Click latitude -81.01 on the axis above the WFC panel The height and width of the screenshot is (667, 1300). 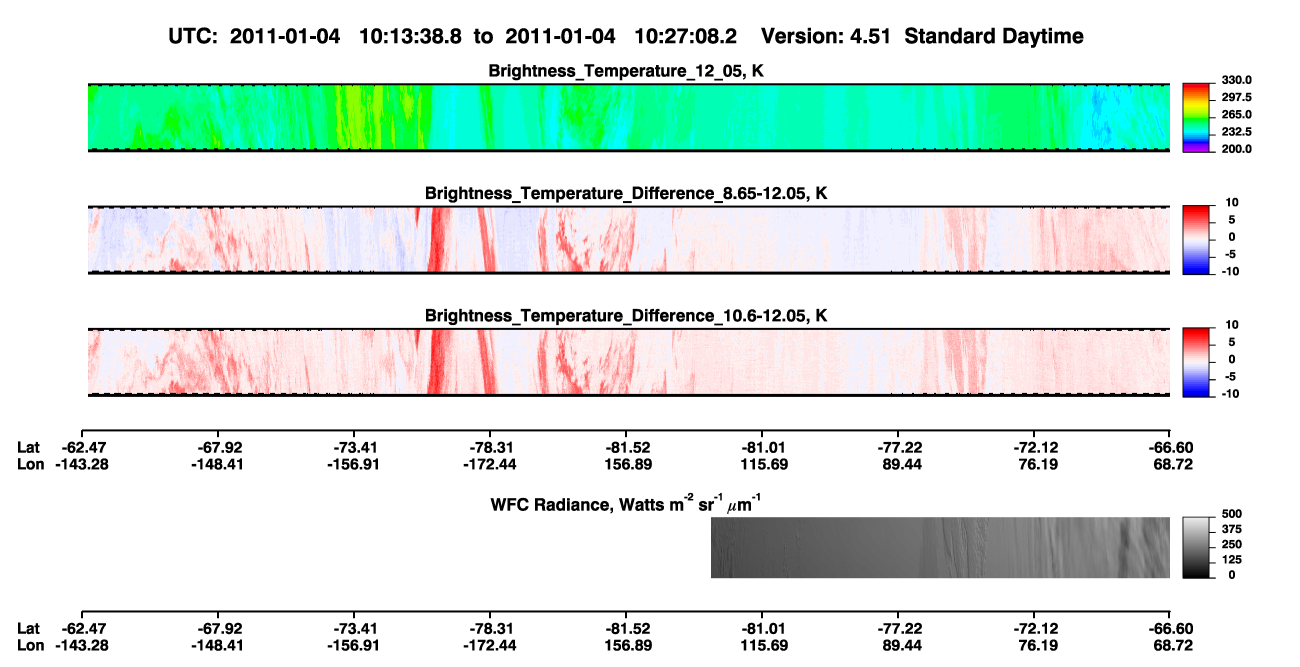763,446
